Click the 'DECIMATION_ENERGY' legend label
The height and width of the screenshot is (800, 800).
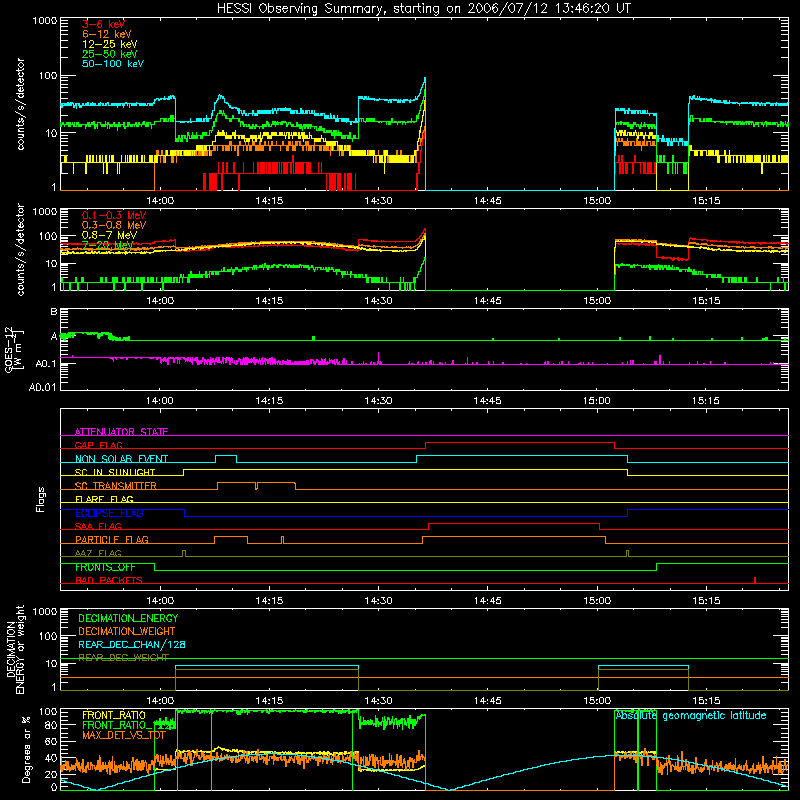[128, 618]
